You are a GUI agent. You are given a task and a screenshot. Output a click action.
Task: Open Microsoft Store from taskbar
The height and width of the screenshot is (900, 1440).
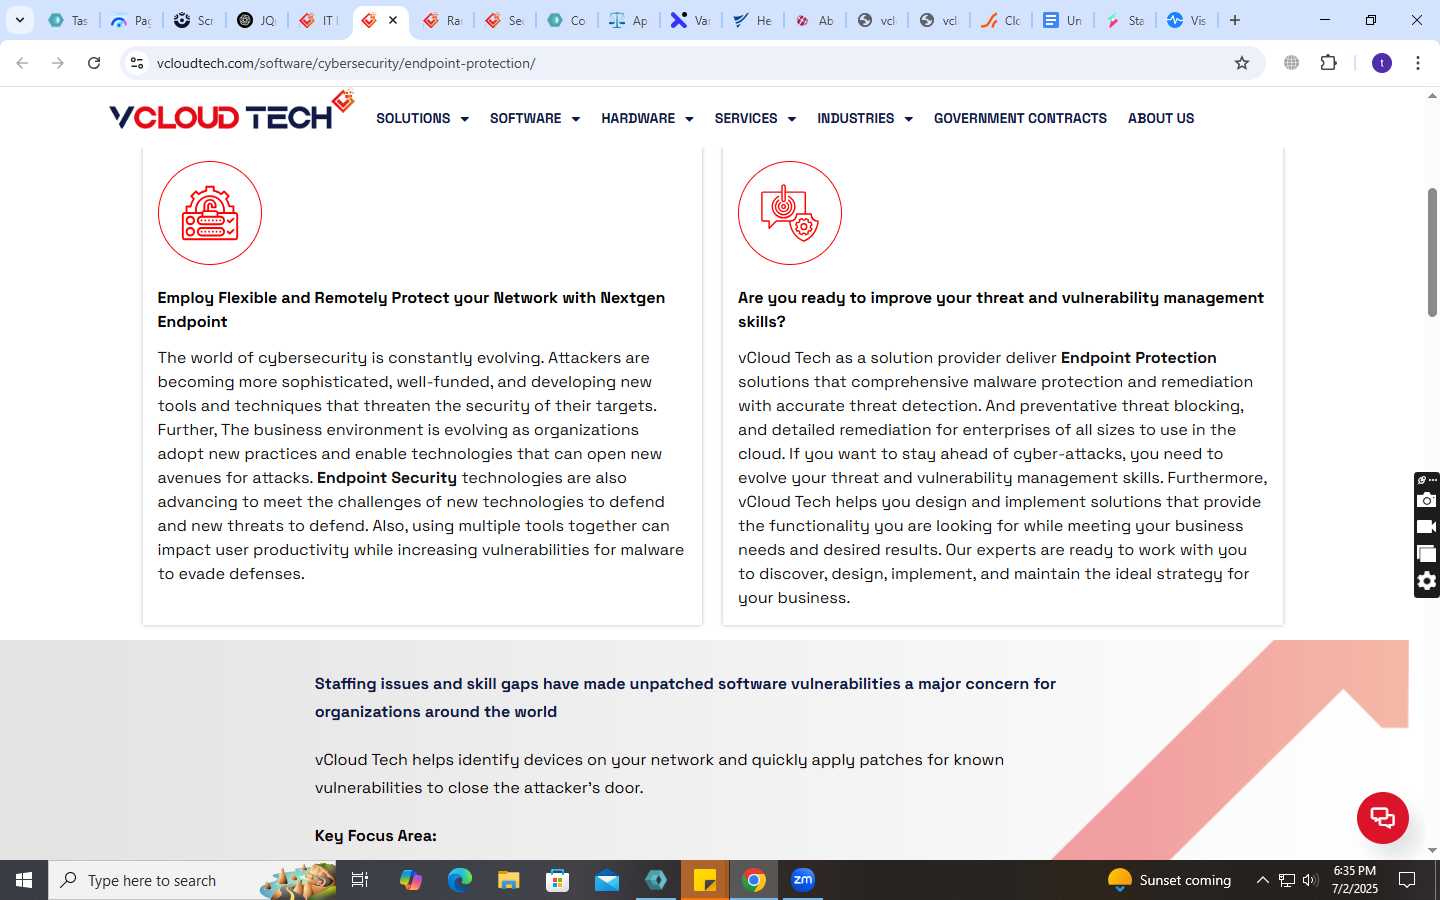click(x=557, y=880)
